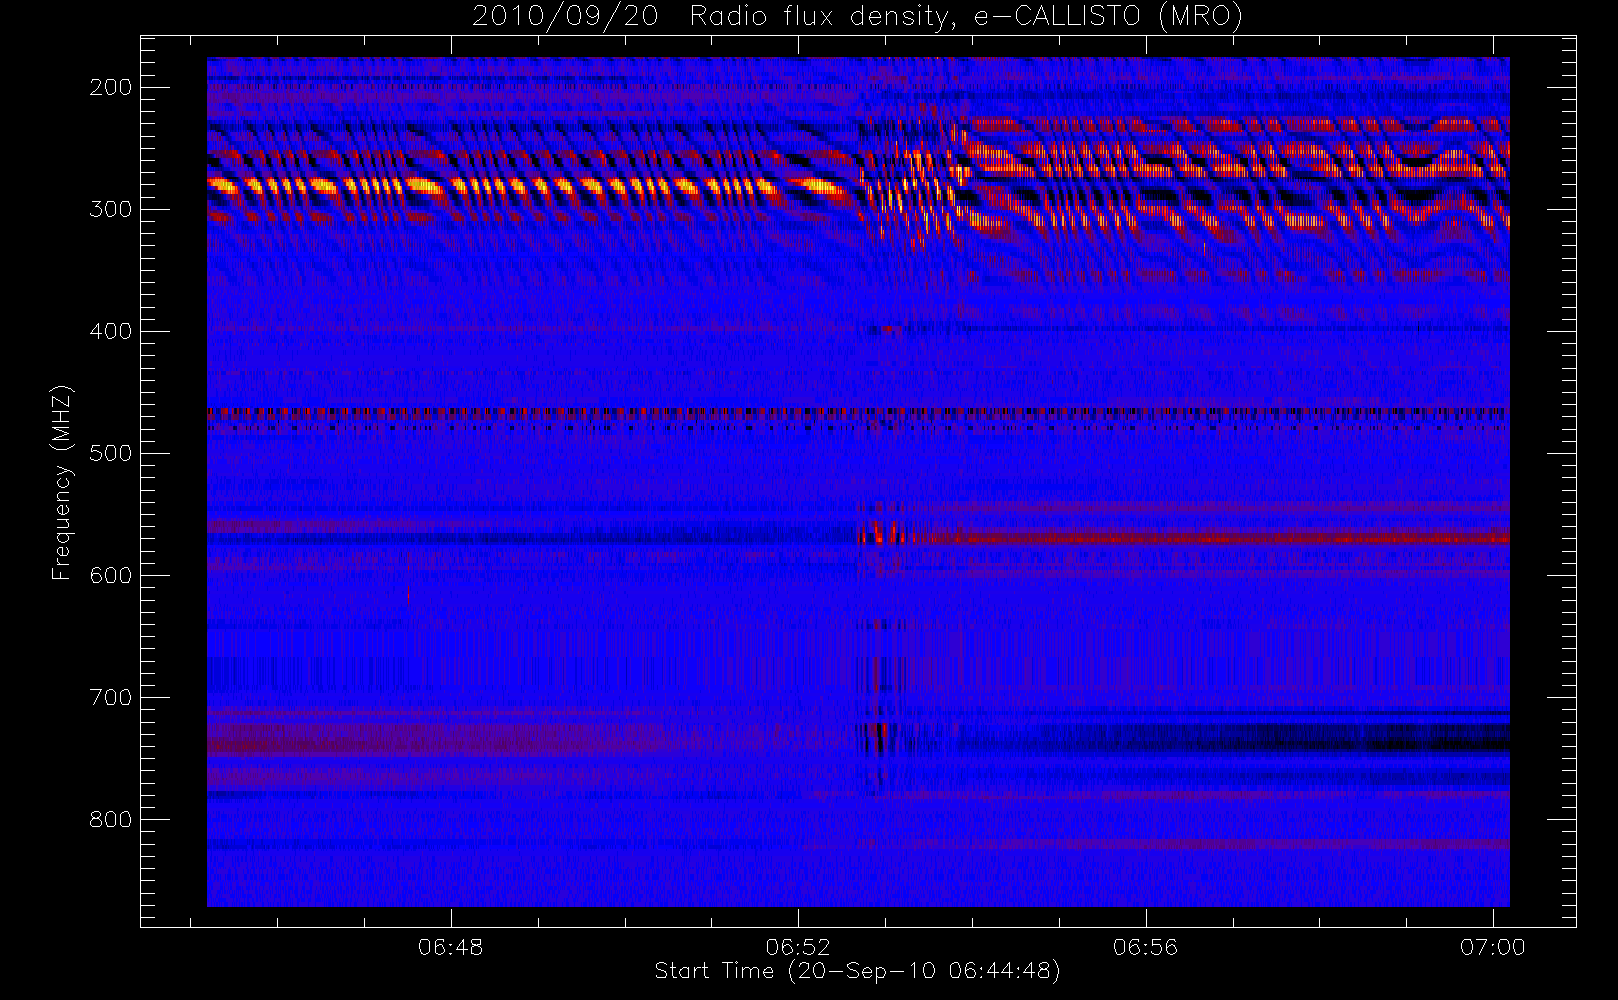Click the 600 frequency tick label

[111, 575]
